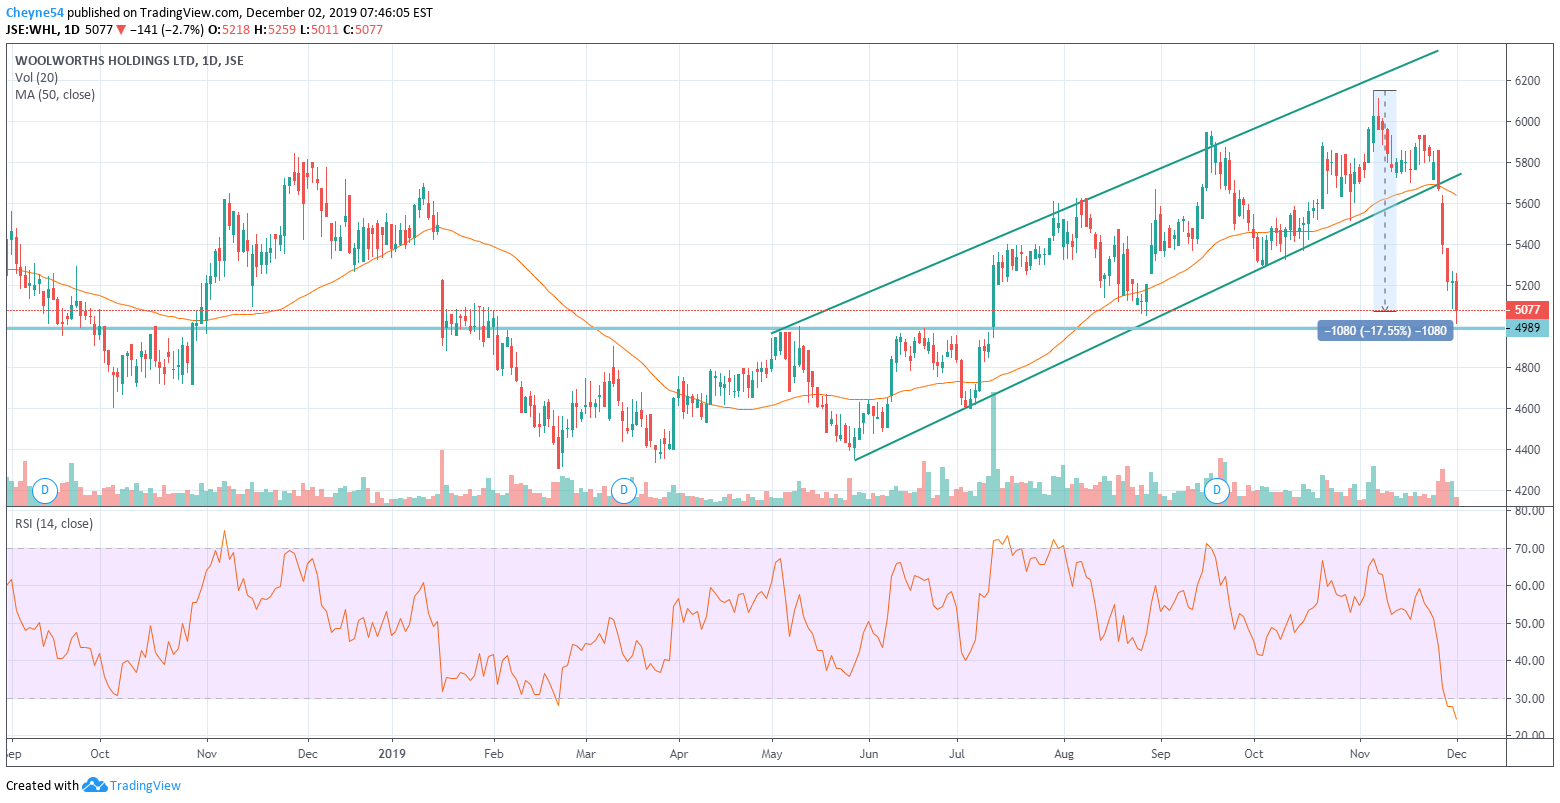Click the -141 (-2.7%) change text
1560x803 pixels.
[167, 30]
